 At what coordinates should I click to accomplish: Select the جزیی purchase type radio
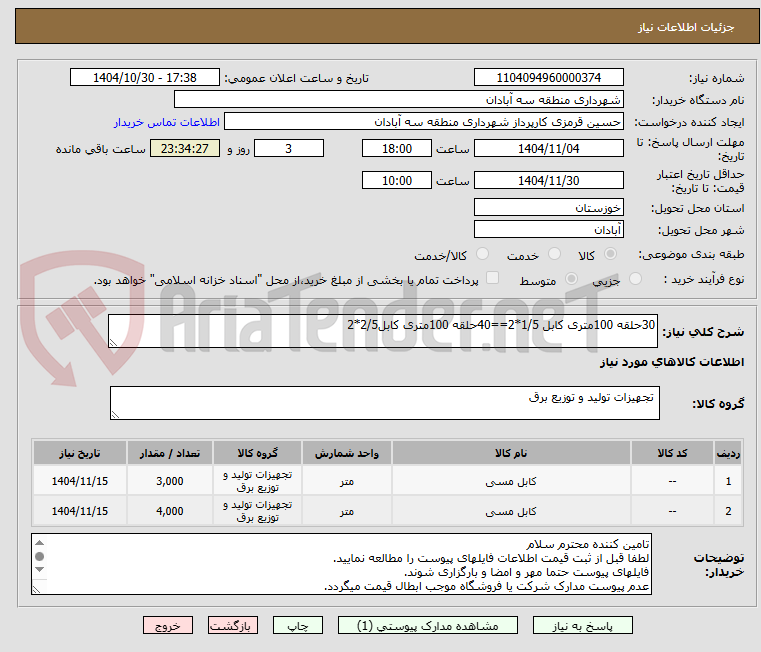point(635,279)
